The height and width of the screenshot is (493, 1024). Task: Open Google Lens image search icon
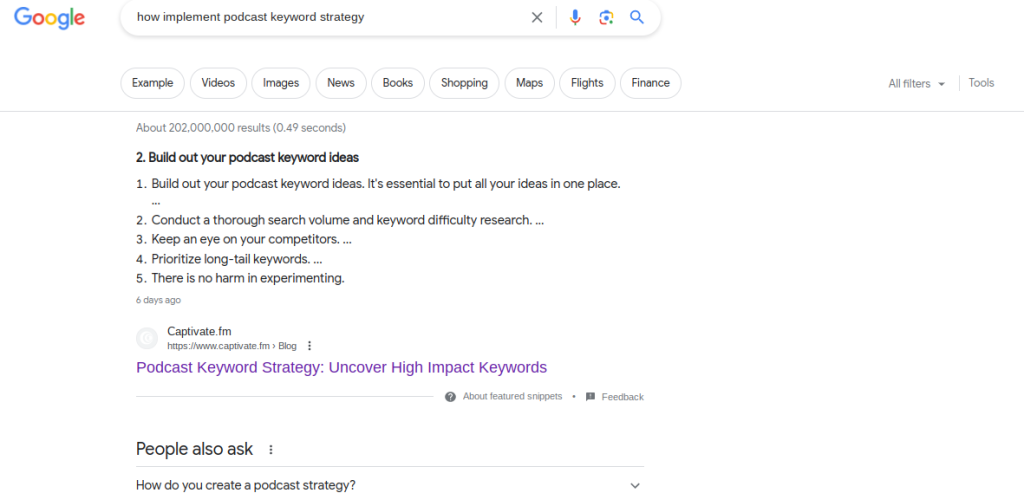(x=606, y=18)
